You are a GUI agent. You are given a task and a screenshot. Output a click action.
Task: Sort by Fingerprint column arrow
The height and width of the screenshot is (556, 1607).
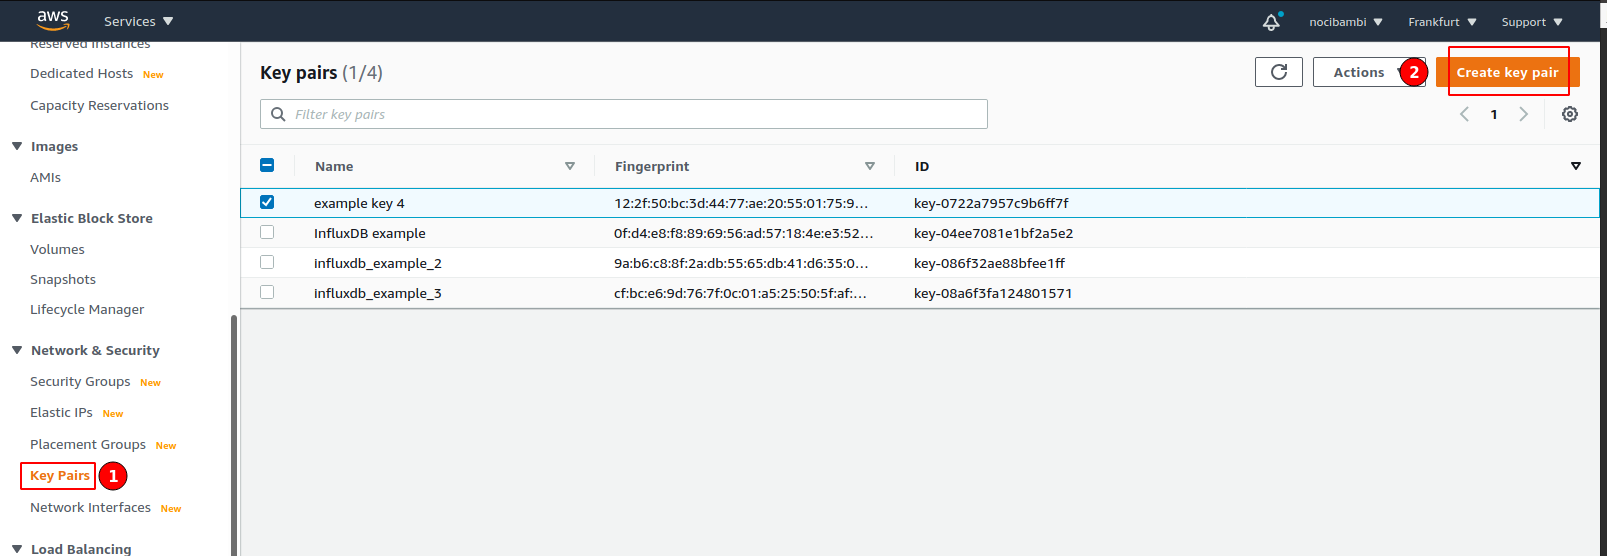869,166
